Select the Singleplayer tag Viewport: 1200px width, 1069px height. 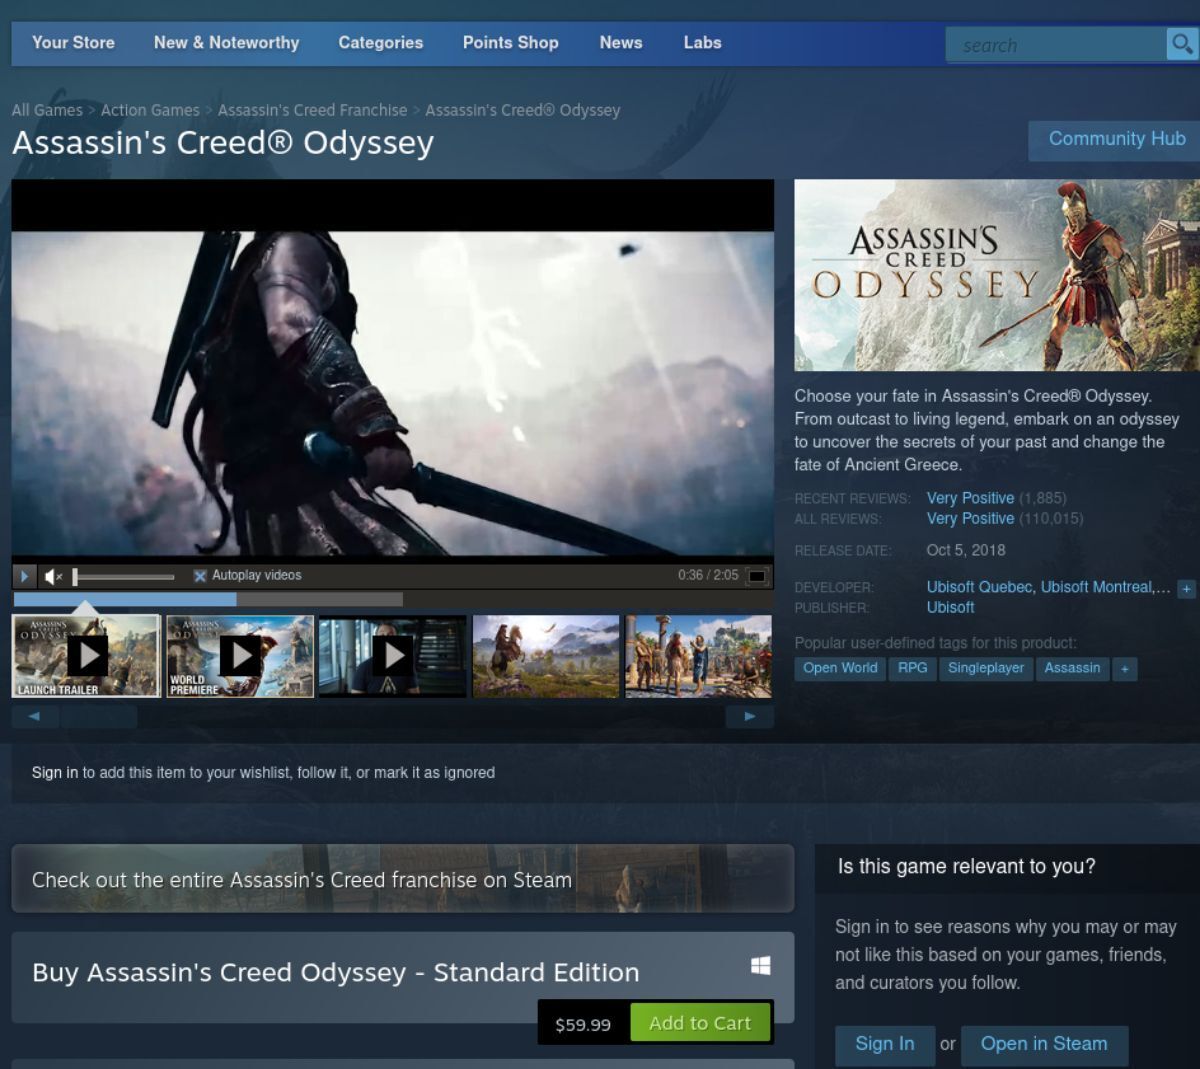986,669
